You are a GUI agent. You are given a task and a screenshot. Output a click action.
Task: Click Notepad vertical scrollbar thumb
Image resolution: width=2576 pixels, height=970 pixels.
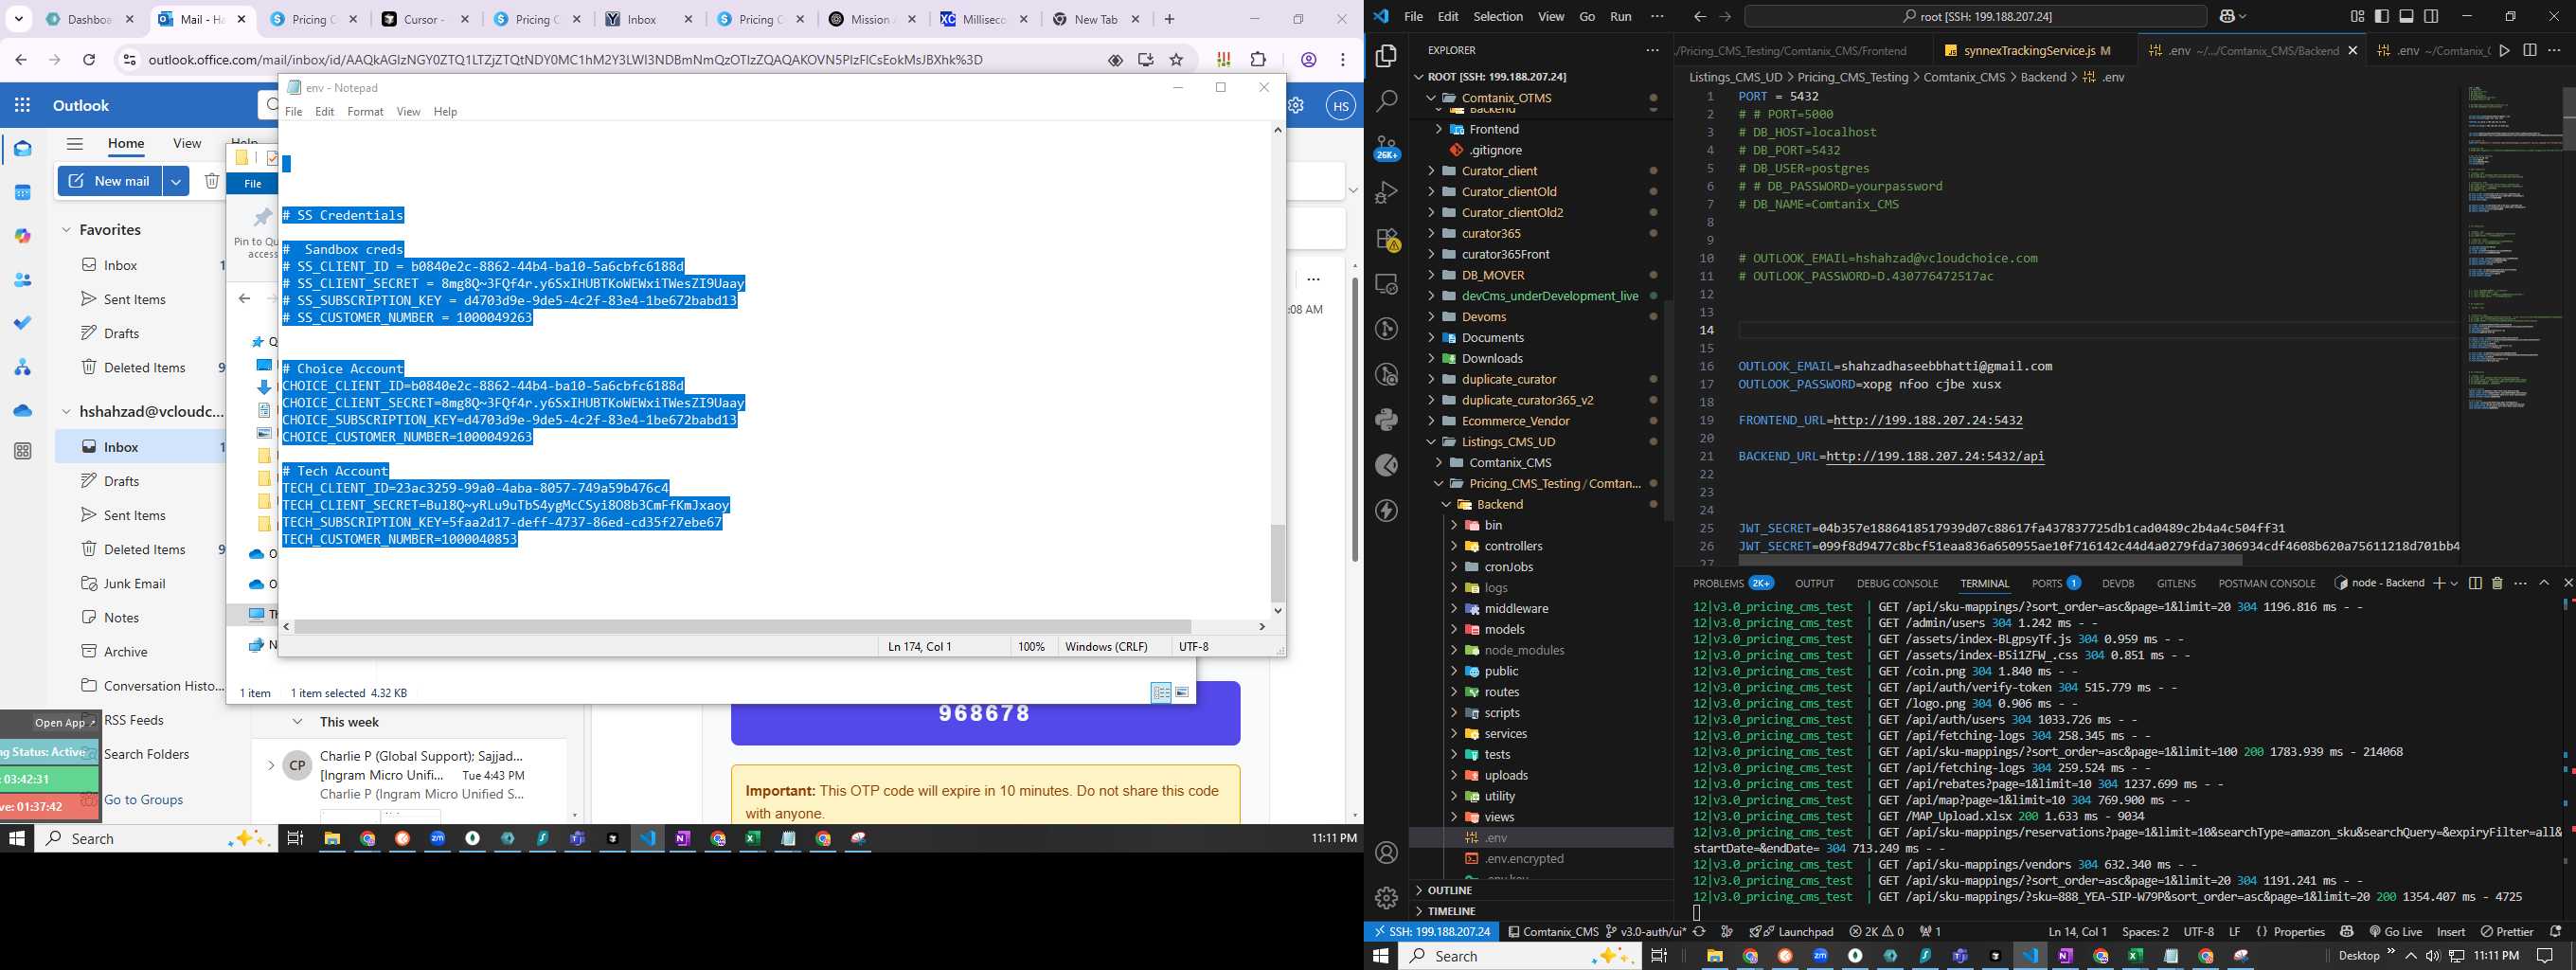pyautogui.click(x=1277, y=562)
